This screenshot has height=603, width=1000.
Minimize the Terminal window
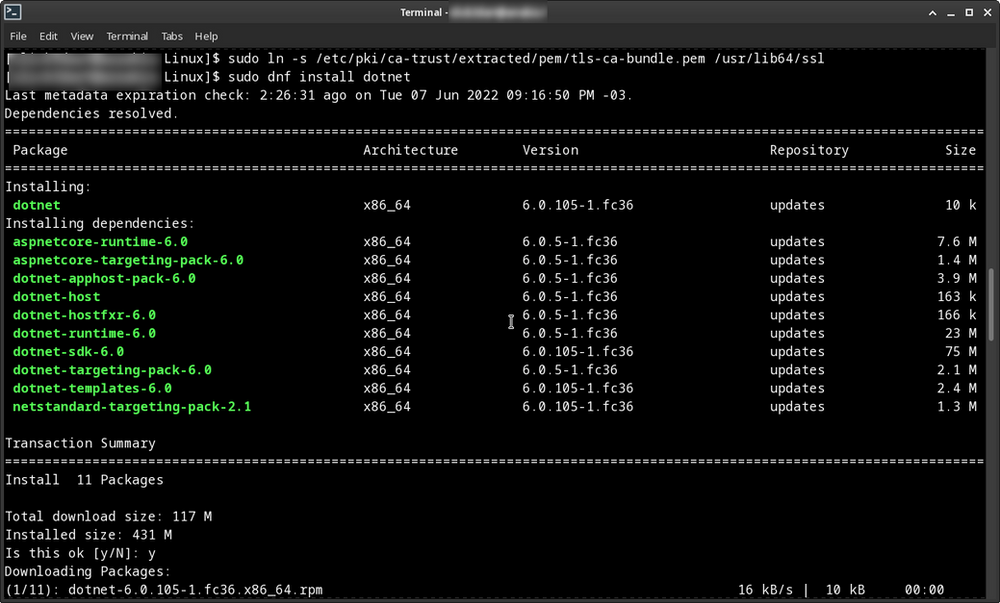[951, 12]
